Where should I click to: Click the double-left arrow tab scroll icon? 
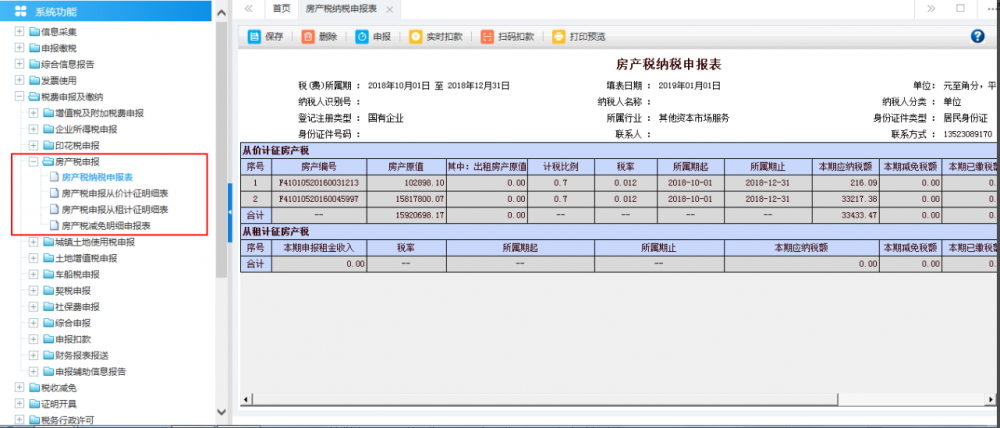point(248,8)
